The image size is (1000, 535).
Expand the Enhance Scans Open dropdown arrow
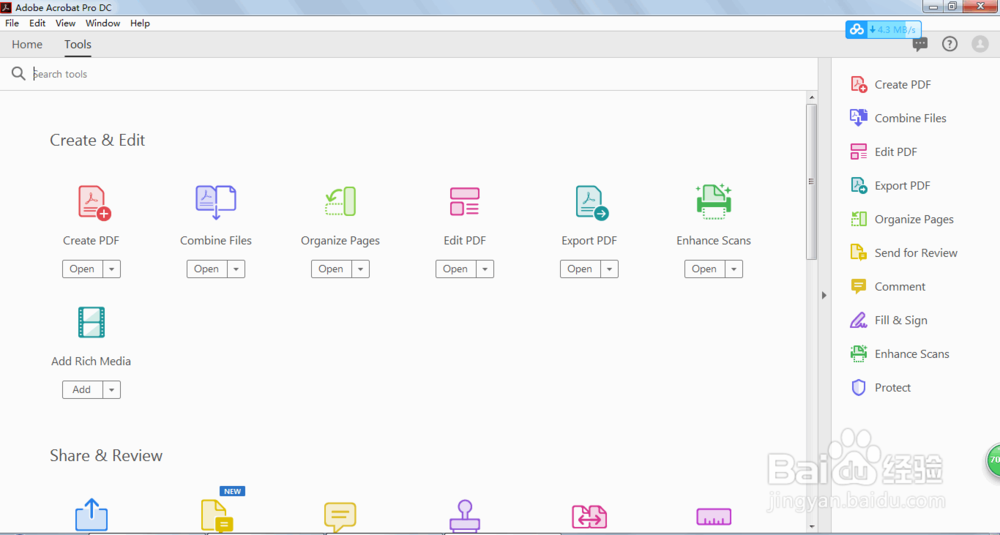point(733,269)
